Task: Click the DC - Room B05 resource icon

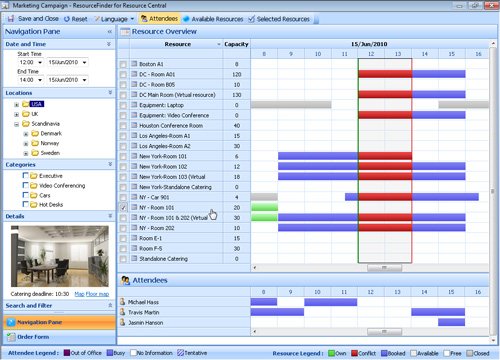Action: [134, 84]
